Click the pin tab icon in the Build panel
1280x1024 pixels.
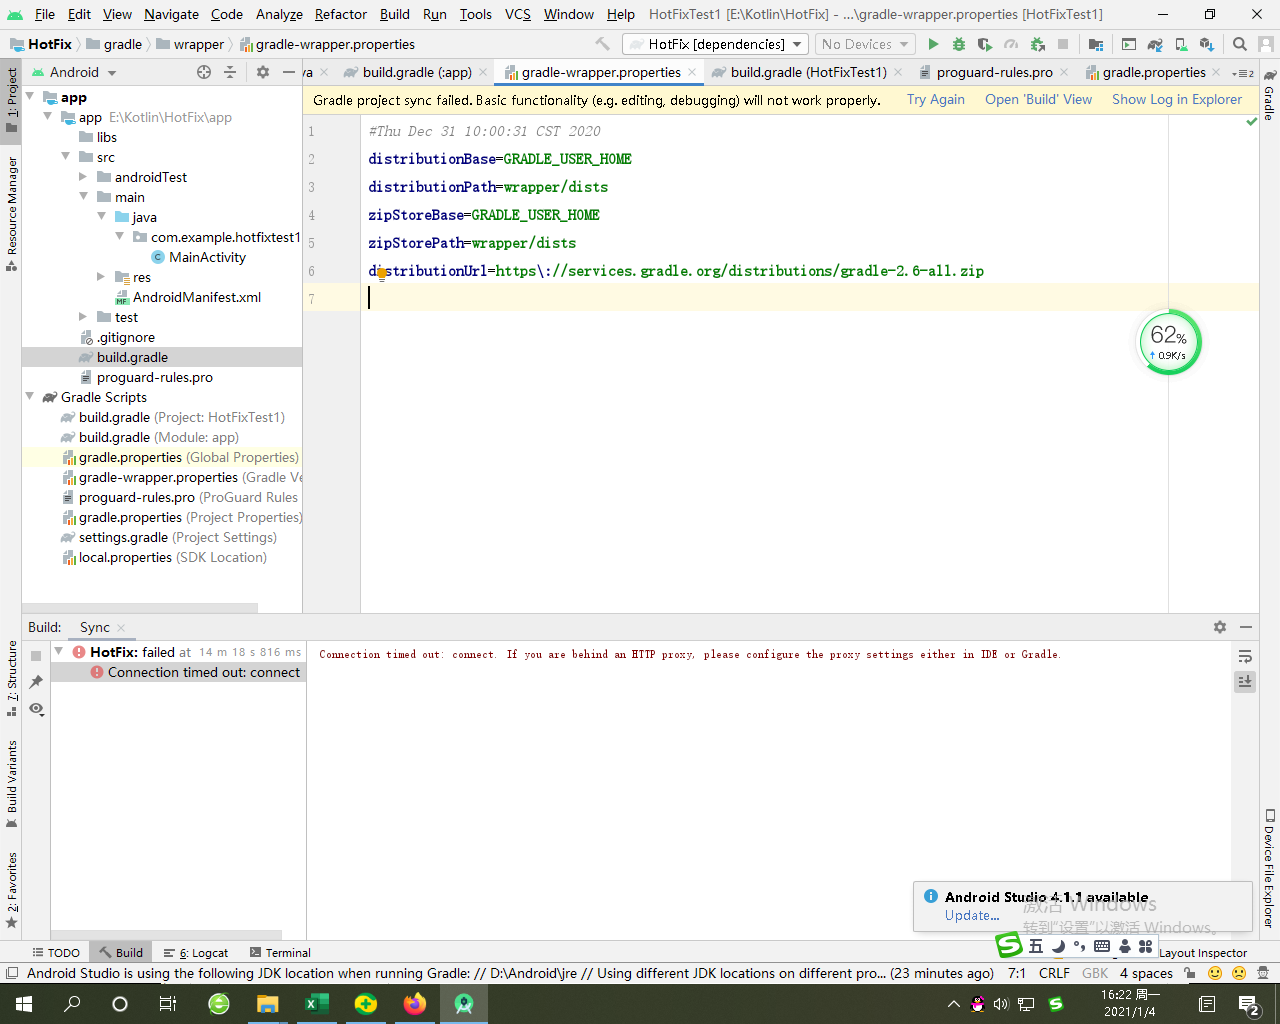point(36,682)
